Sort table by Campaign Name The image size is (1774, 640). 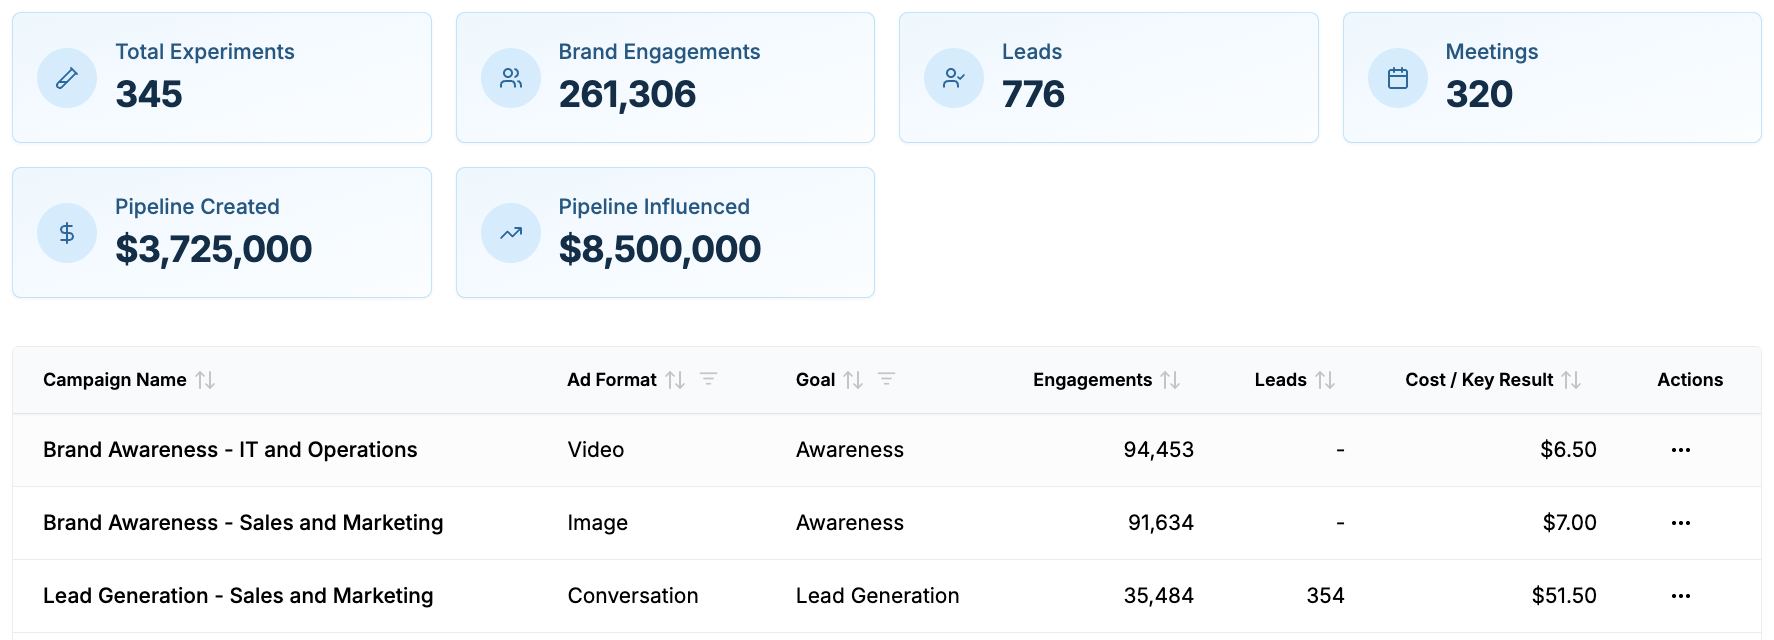[x=205, y=380]
